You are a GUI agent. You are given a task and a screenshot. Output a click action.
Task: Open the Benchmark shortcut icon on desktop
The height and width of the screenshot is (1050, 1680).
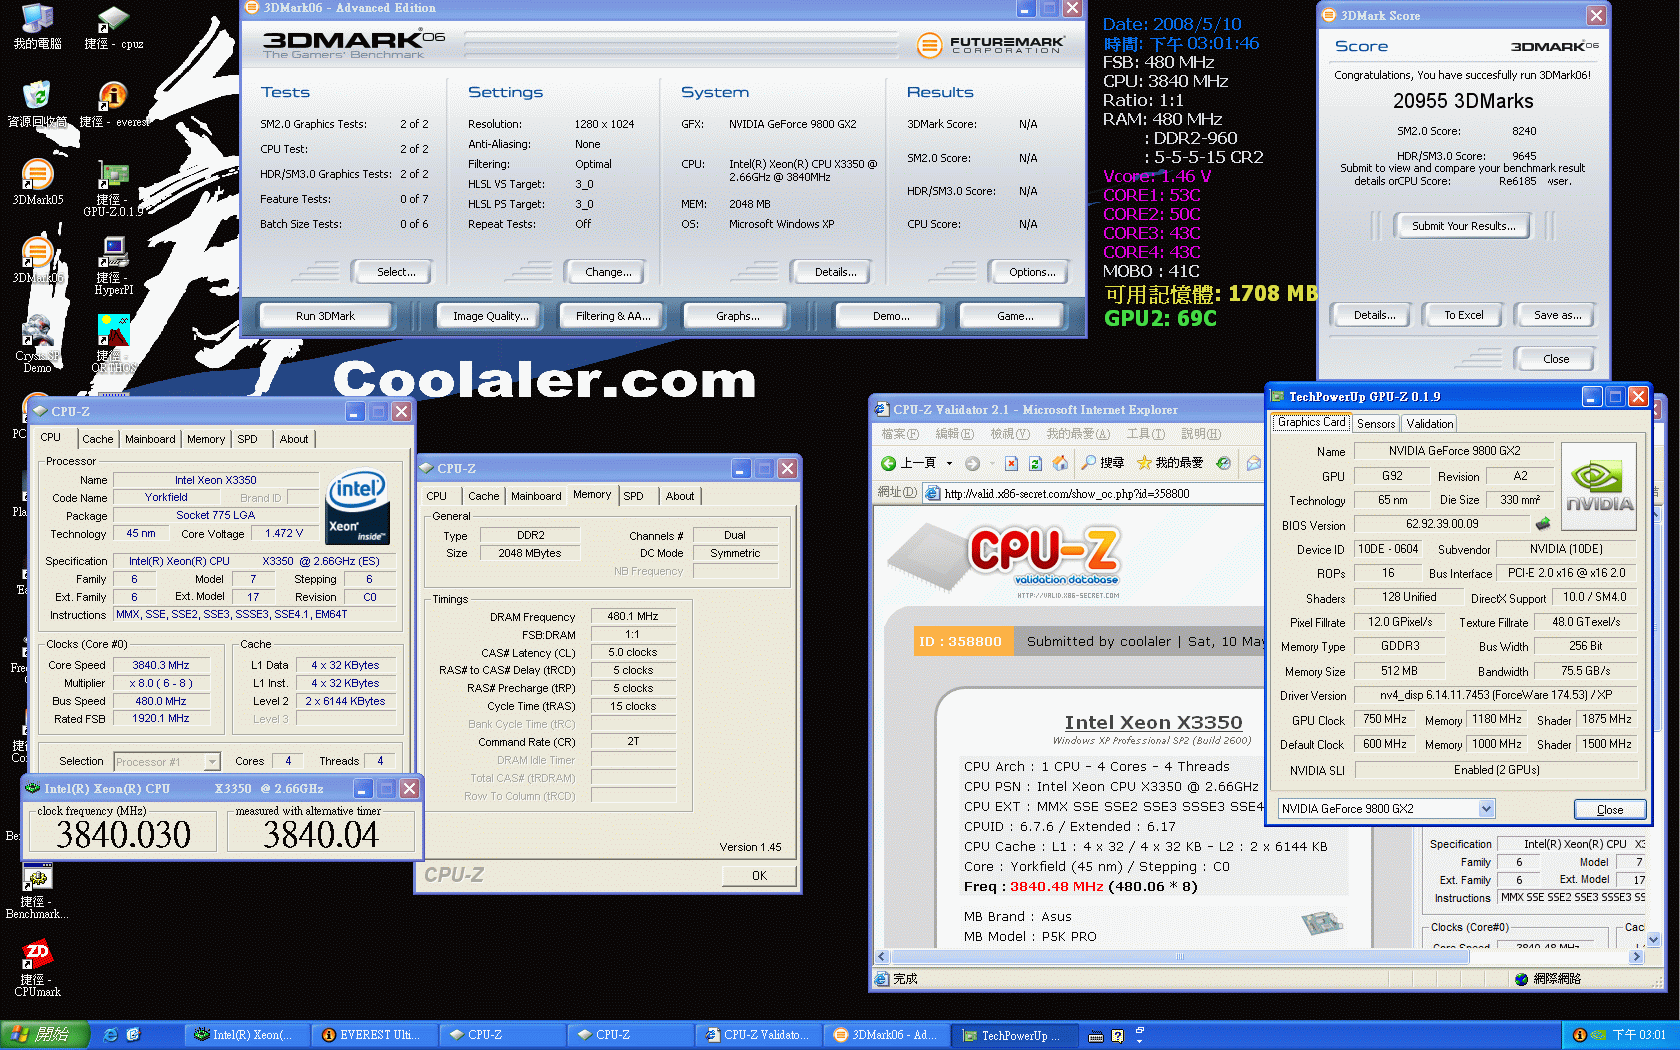pos(37,890)
